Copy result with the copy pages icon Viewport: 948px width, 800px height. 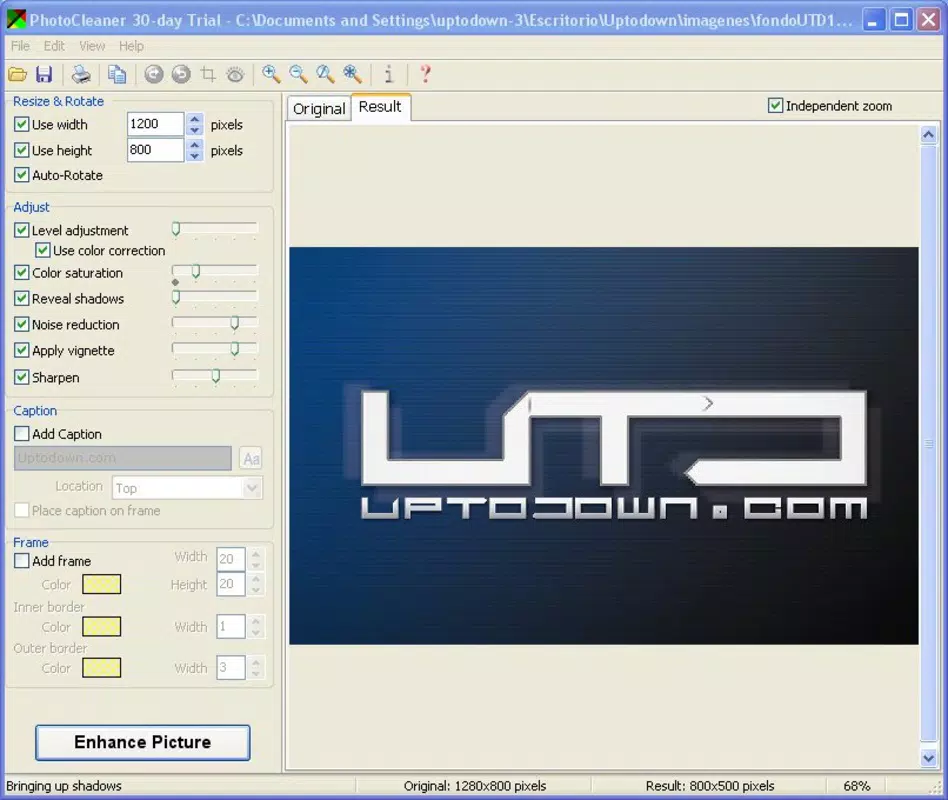pos(117,74)
